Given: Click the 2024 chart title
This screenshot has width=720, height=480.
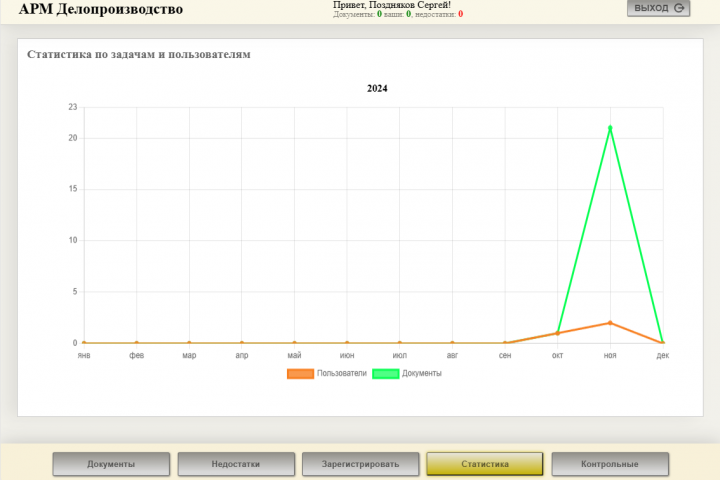Looking at the screenshot, I should click(377, 89).
